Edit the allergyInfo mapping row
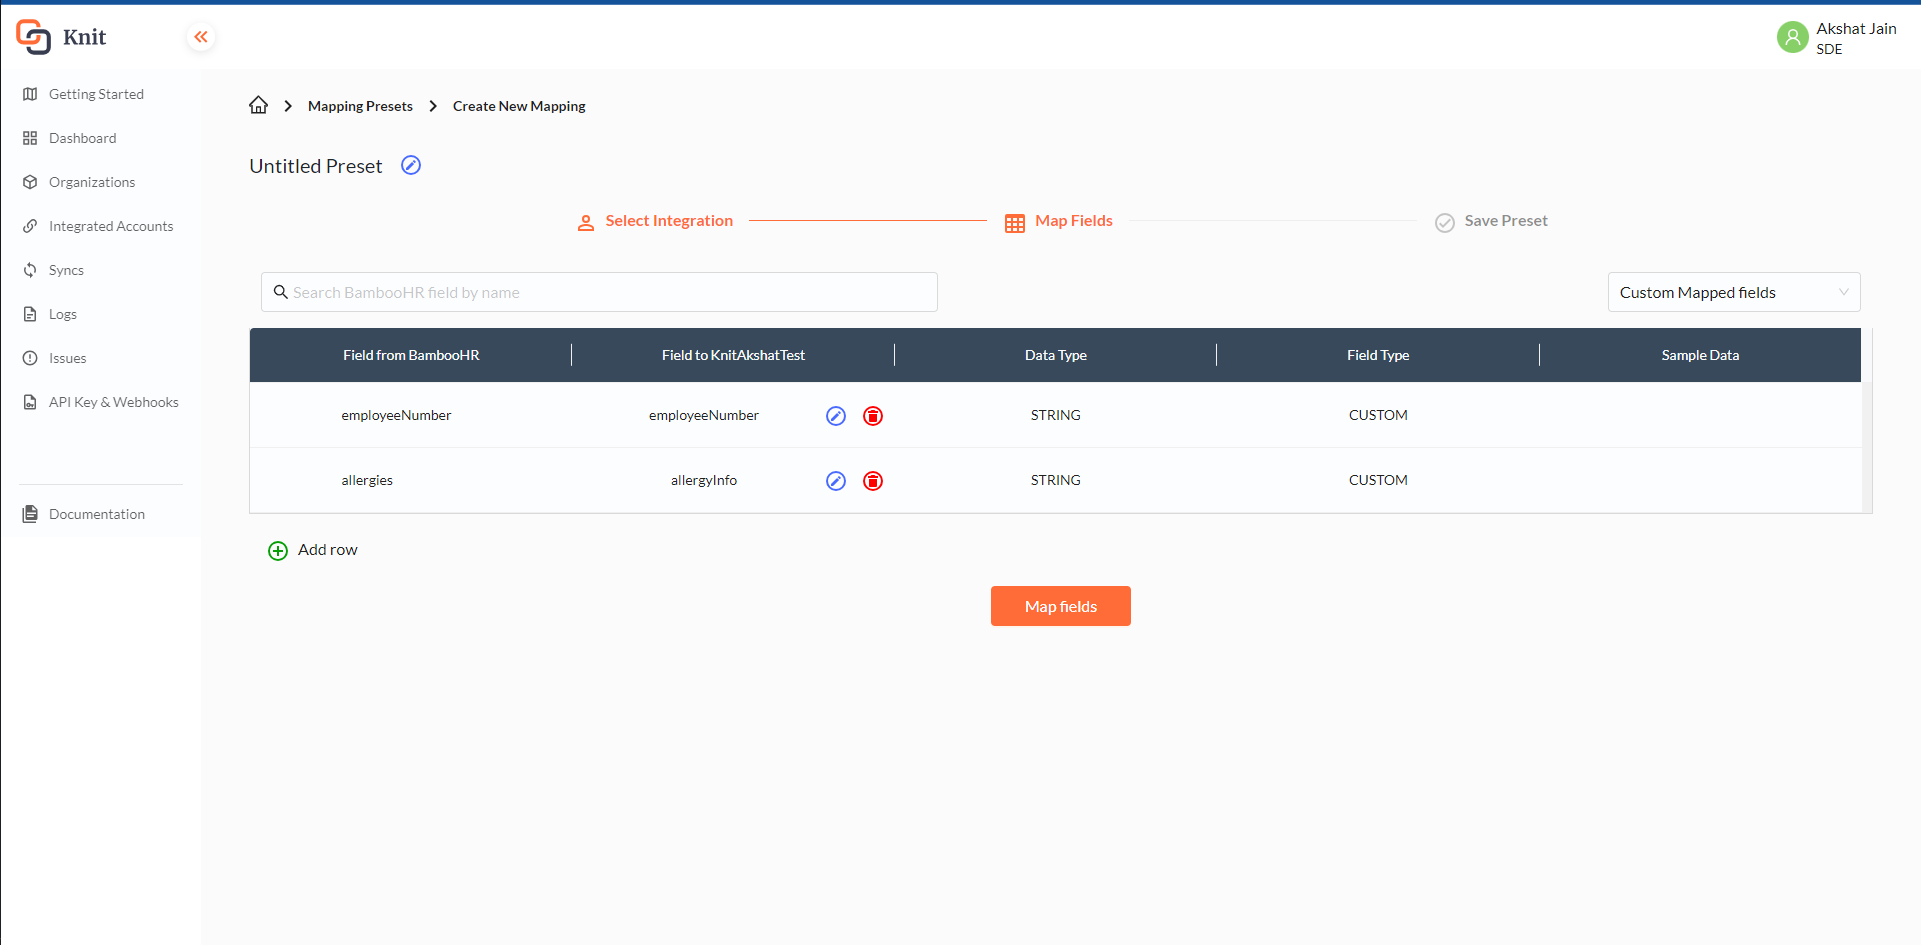 click(x=836, y=481)
